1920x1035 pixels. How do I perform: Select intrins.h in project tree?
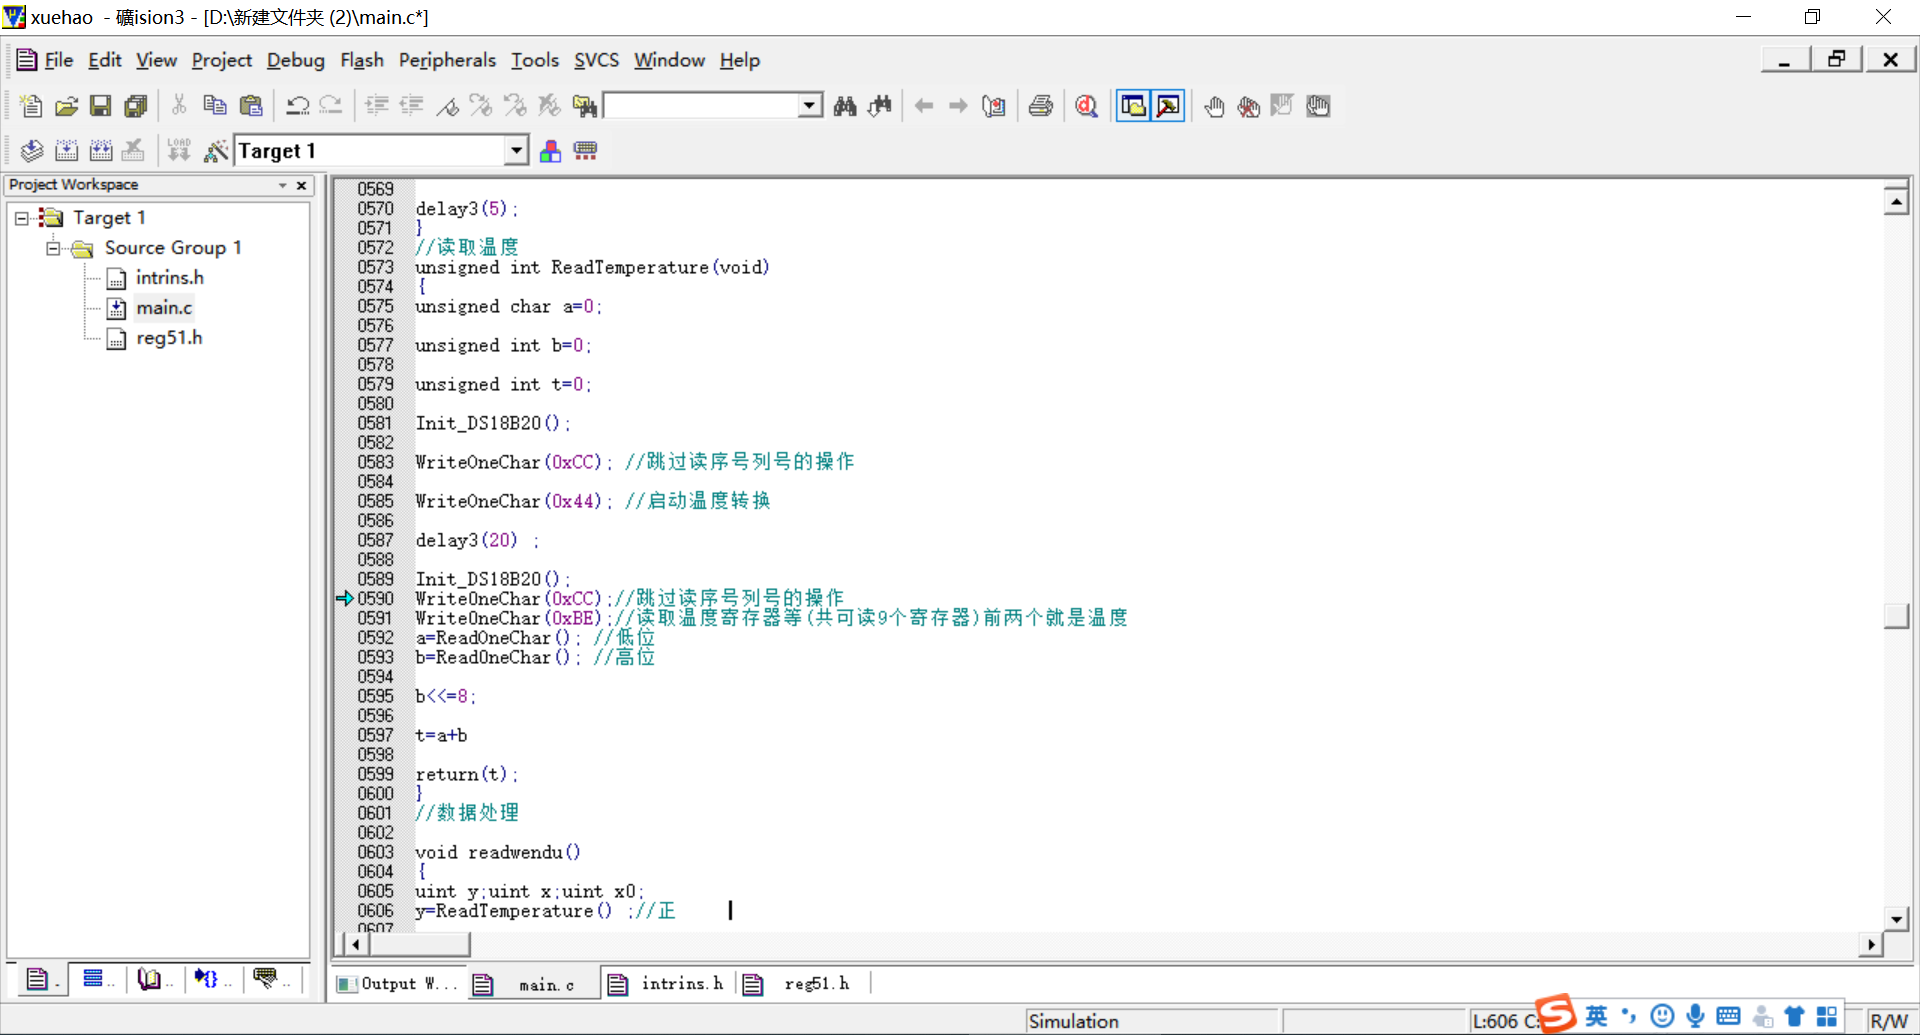pyautogui.click(x=169, y=278)
